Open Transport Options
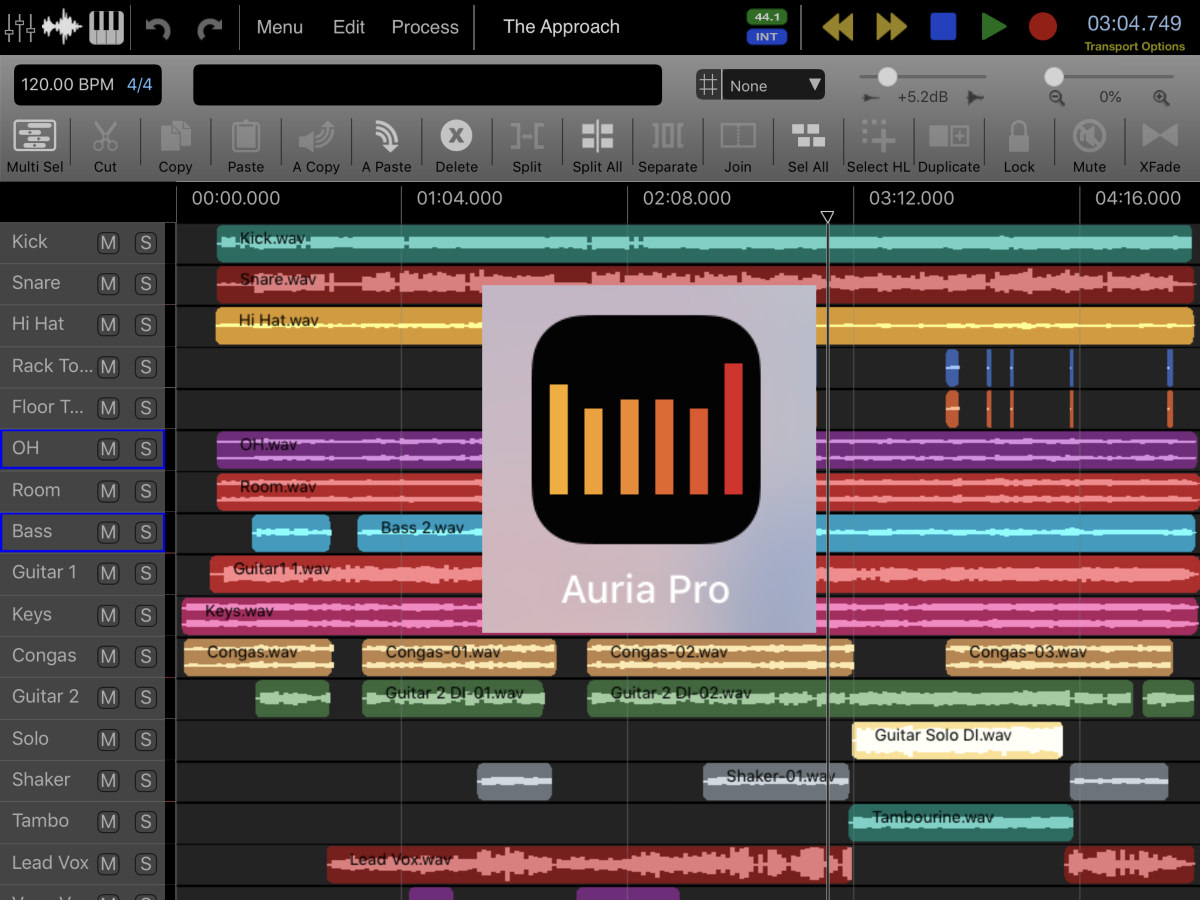Viewport: 1200px width, 900px height. 1135,47
